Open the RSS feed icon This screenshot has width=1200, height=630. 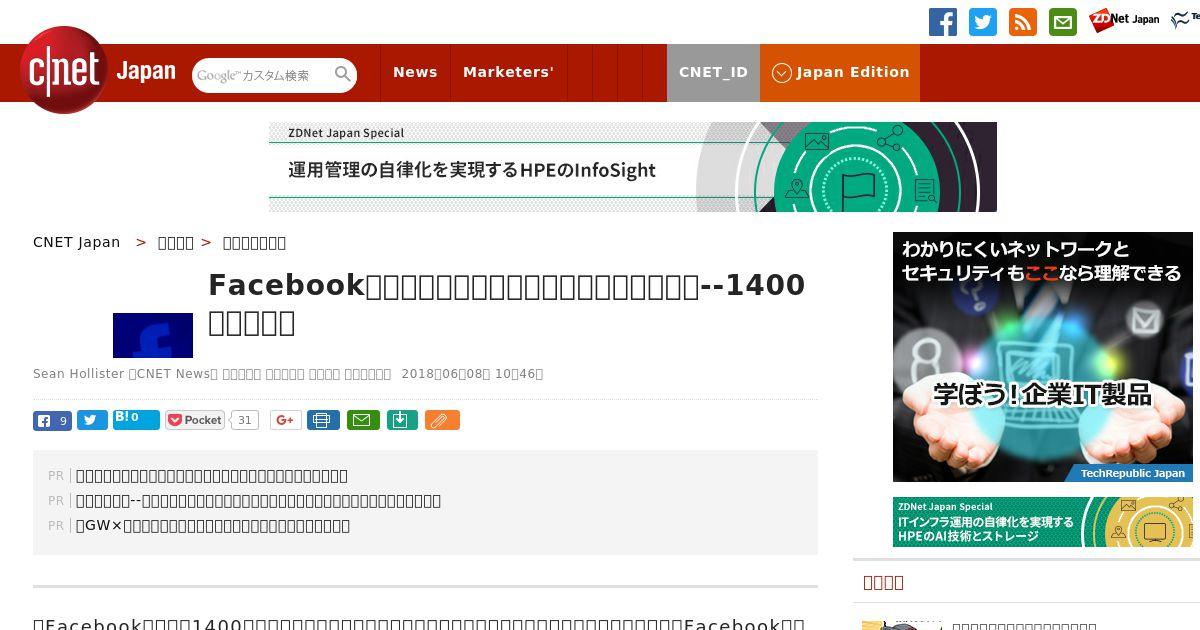pyautogui.click(x=1023, y=22)
